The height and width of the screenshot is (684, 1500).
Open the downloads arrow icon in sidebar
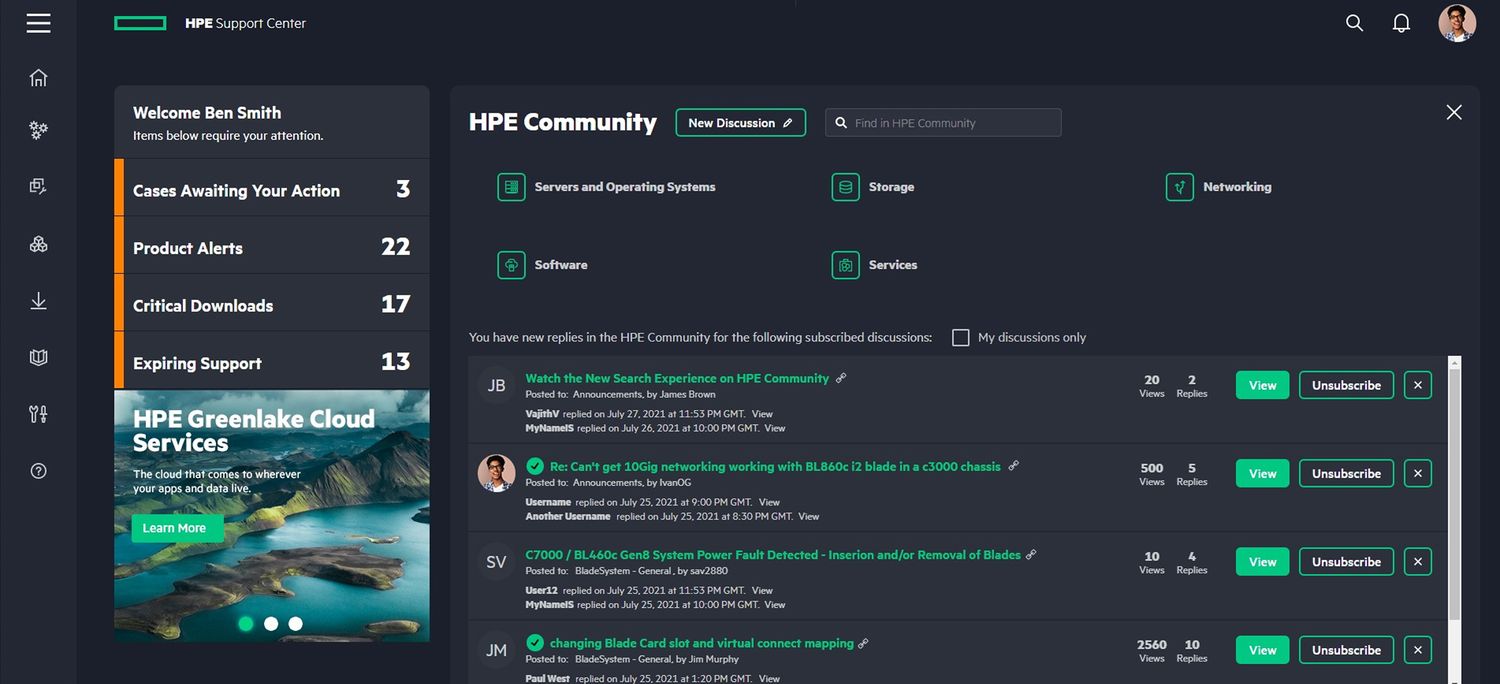tap(38, 301)
